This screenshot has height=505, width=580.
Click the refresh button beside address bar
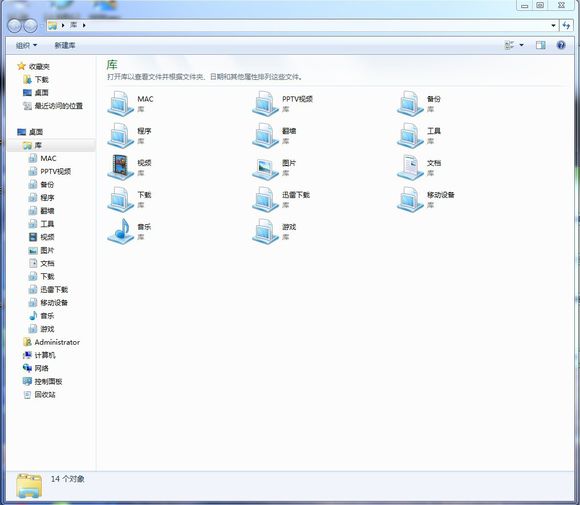566,26
